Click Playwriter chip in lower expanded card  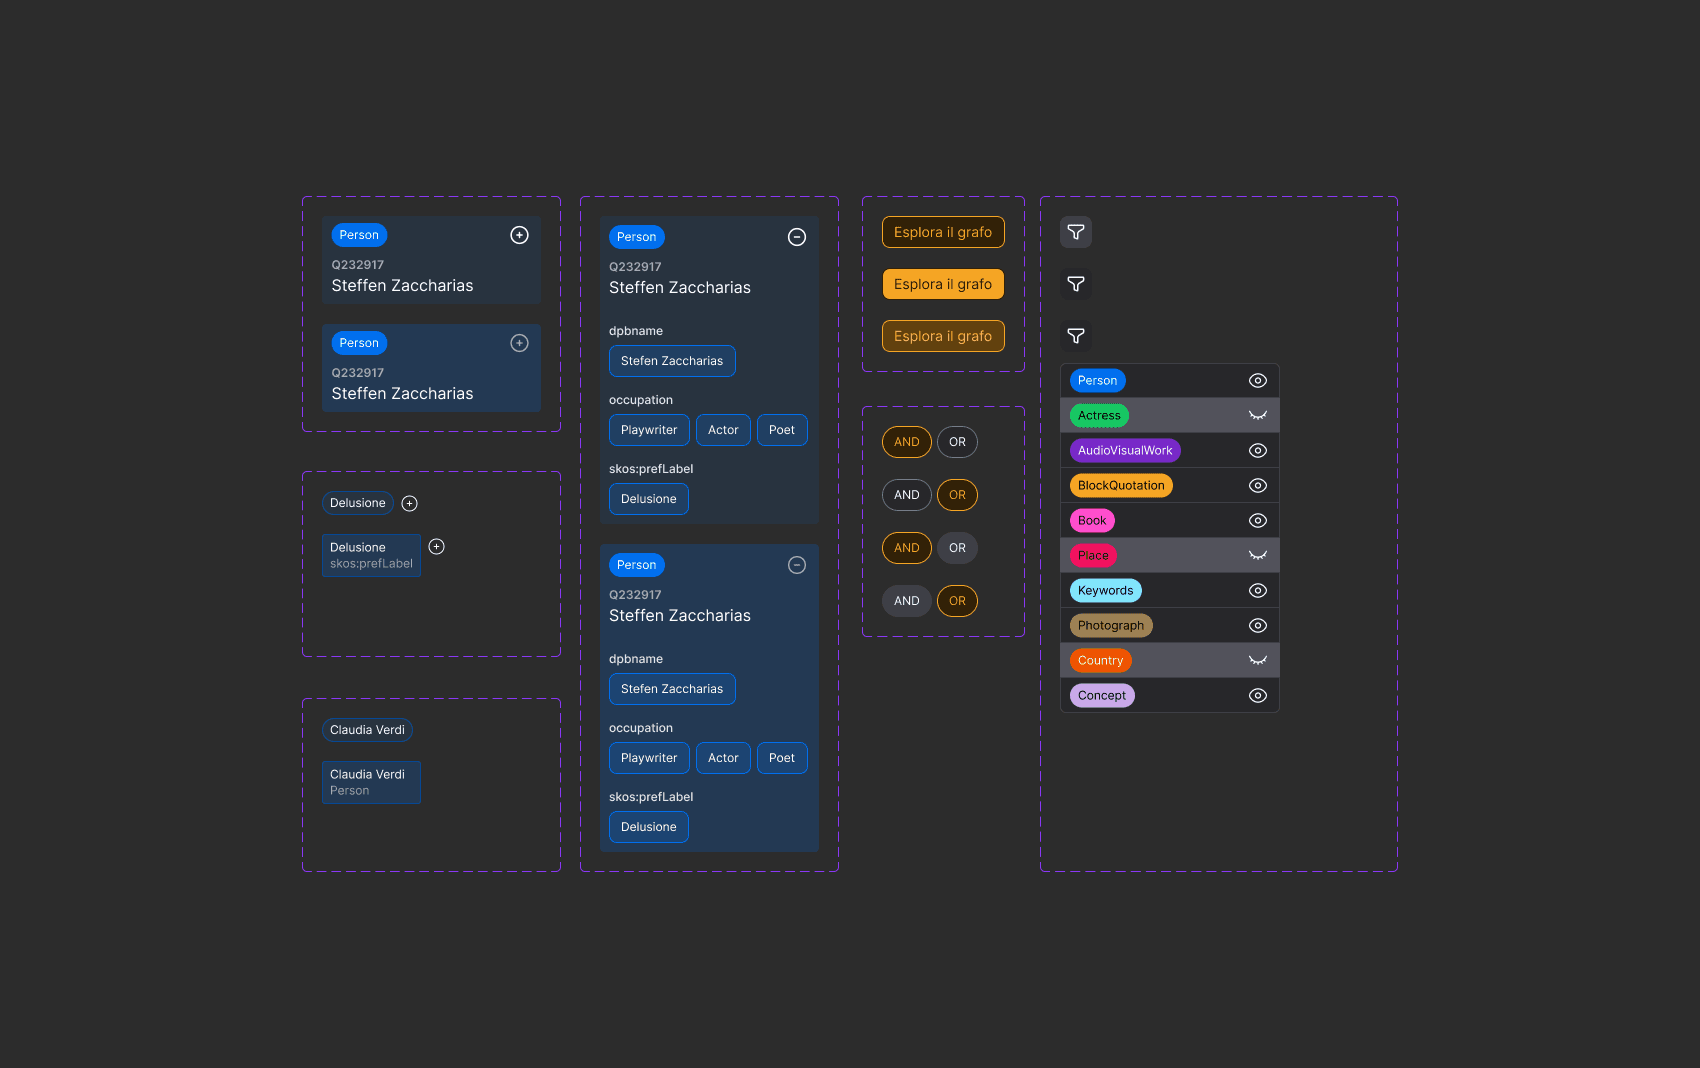click(x=649, y=758)
